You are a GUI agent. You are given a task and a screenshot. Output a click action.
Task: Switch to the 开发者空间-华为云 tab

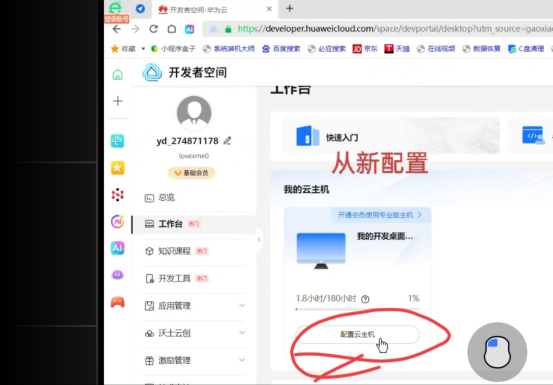(215, 9)
